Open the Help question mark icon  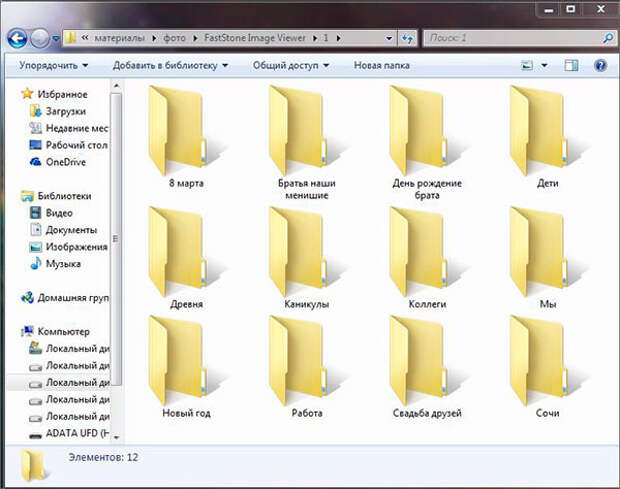coord(600,65)
